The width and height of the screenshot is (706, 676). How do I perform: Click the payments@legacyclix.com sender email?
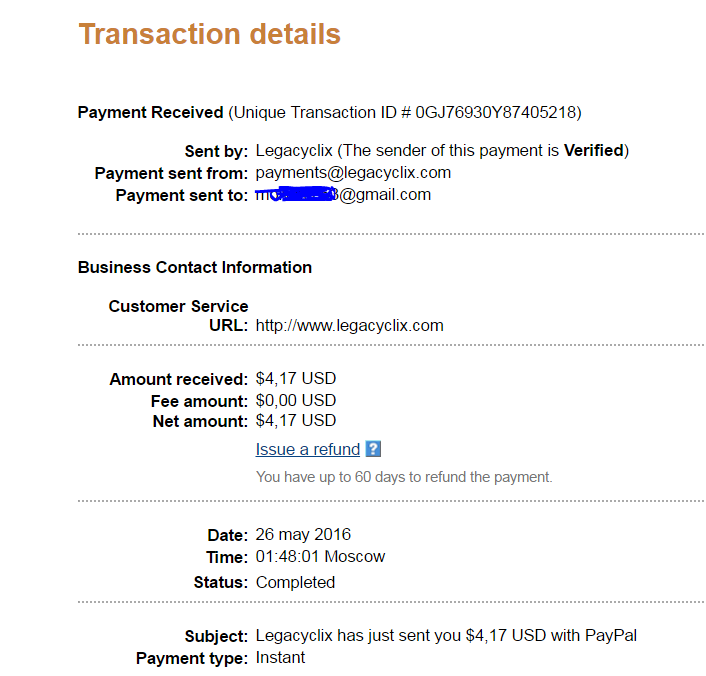[353, 173]
